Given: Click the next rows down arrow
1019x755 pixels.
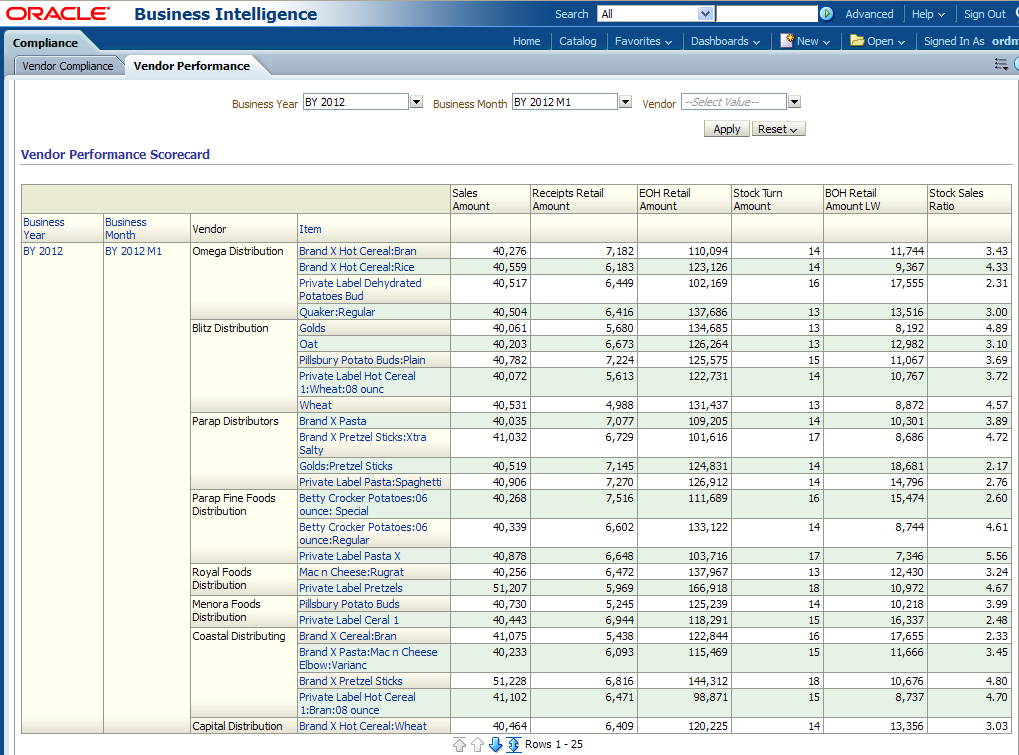Looking at the screenshot, I should tap(495, 744).
